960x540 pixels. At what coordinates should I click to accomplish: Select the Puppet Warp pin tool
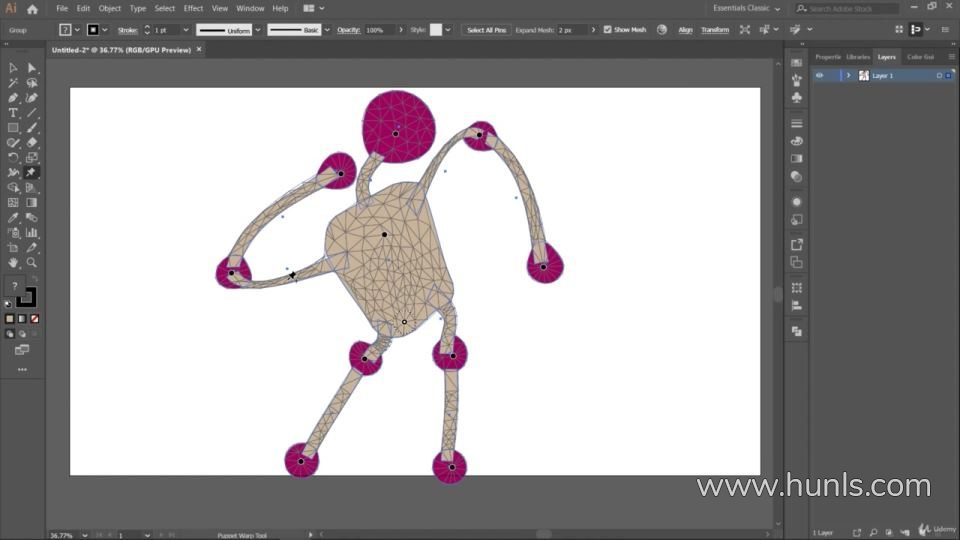(x=32, y=172)
